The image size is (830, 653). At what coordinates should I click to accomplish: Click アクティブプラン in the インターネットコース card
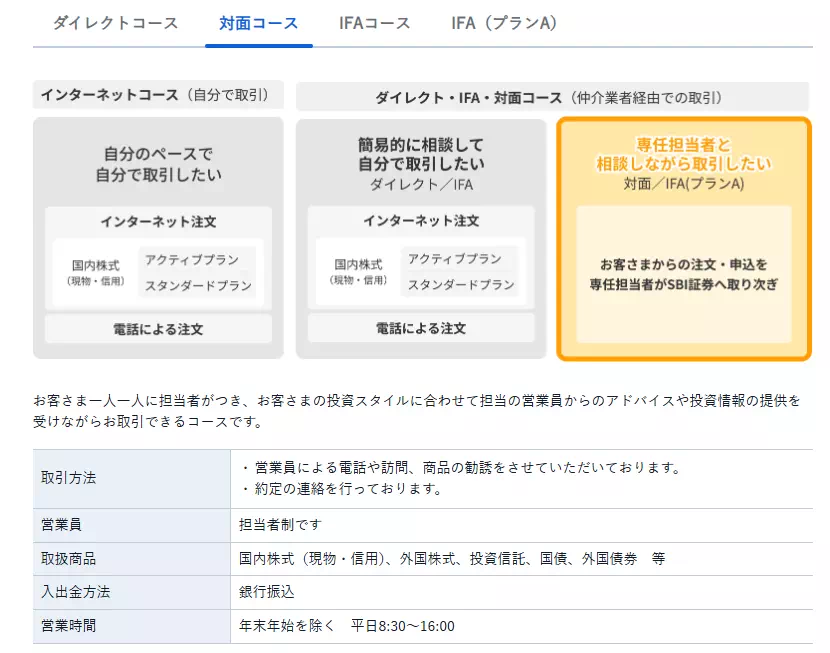192,260
